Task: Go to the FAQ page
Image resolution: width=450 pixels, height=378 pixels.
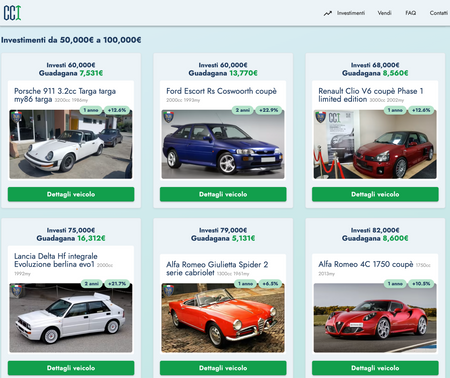Action: [x=411, y=13]
